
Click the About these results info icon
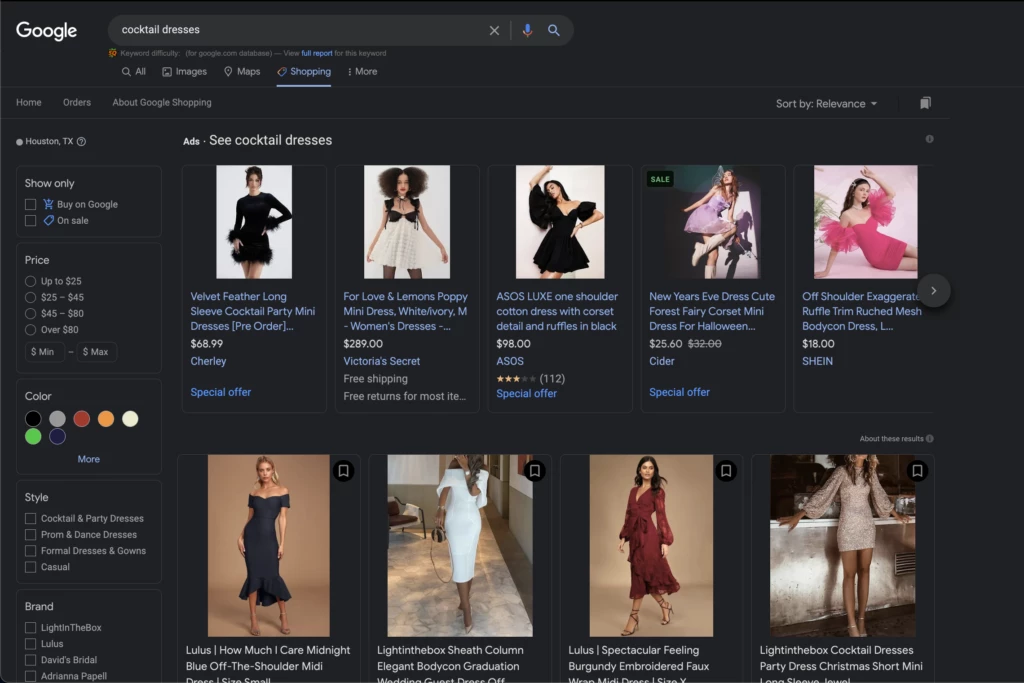tap(929, 439)
